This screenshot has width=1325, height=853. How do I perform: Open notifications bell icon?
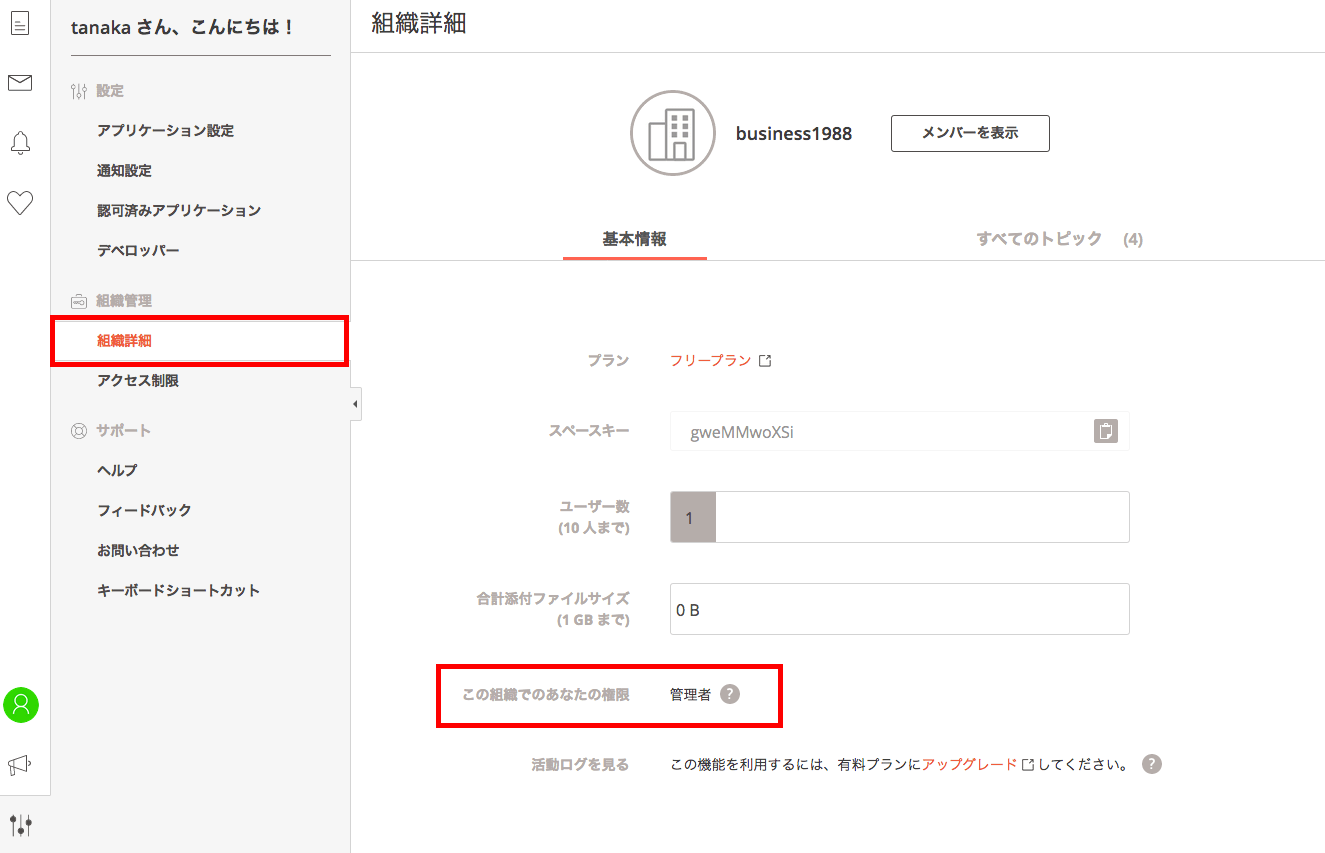point(20,143)
